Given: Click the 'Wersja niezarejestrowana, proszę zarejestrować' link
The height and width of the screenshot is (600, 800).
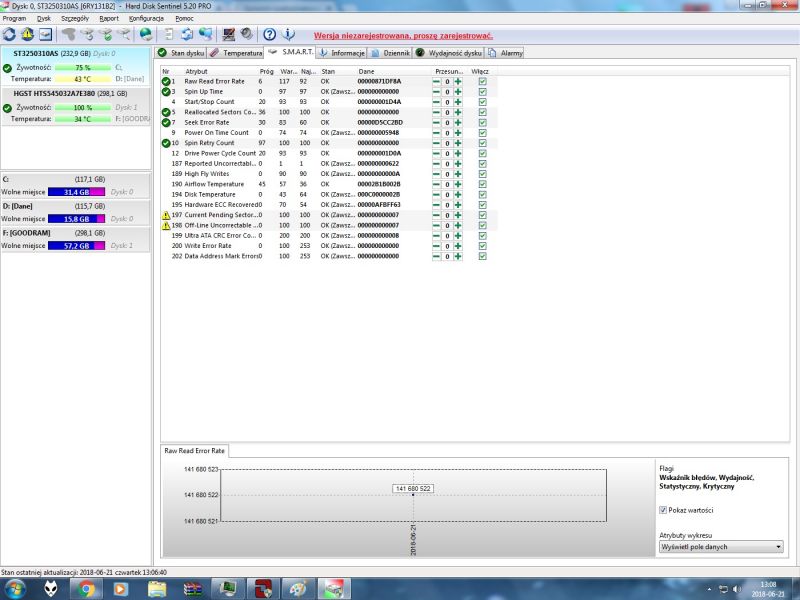Looking at the screenshot, I should point(403,36).
